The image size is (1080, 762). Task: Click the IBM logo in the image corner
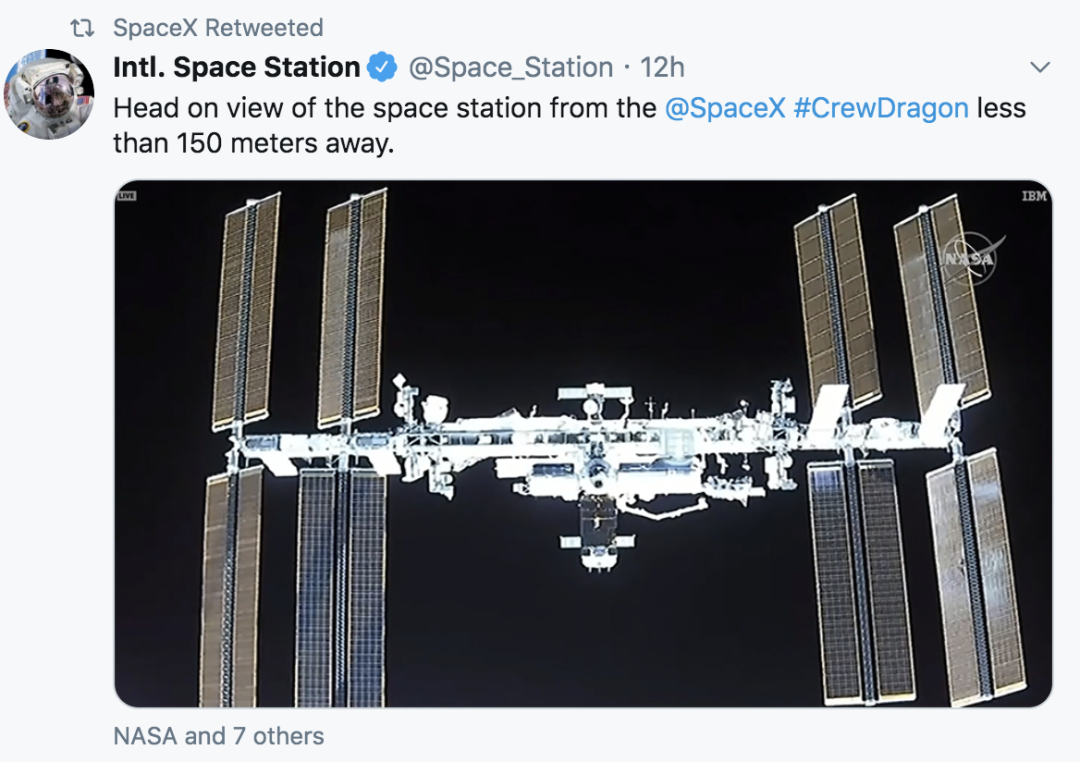tap(1034, 196)
